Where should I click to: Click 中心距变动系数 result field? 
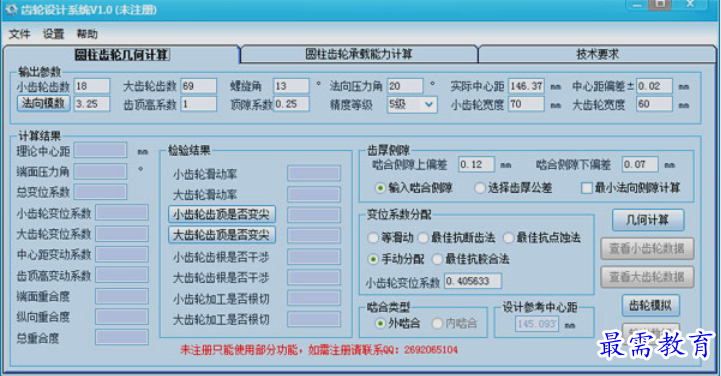[122, 254]
